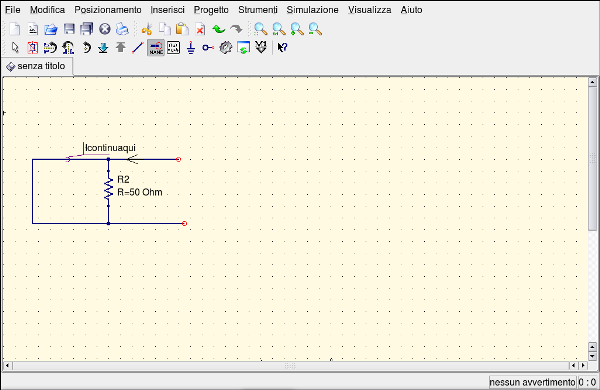The height and width of the screenshot is (390, 600).
Task: Create a new schematic document
Action: (15, 29)
